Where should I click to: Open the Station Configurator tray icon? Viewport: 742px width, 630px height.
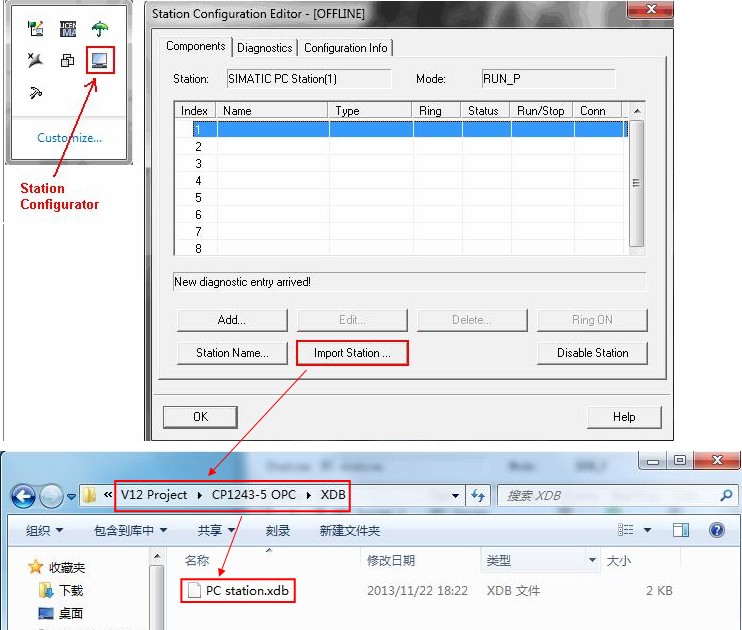(x=100, y=60)
